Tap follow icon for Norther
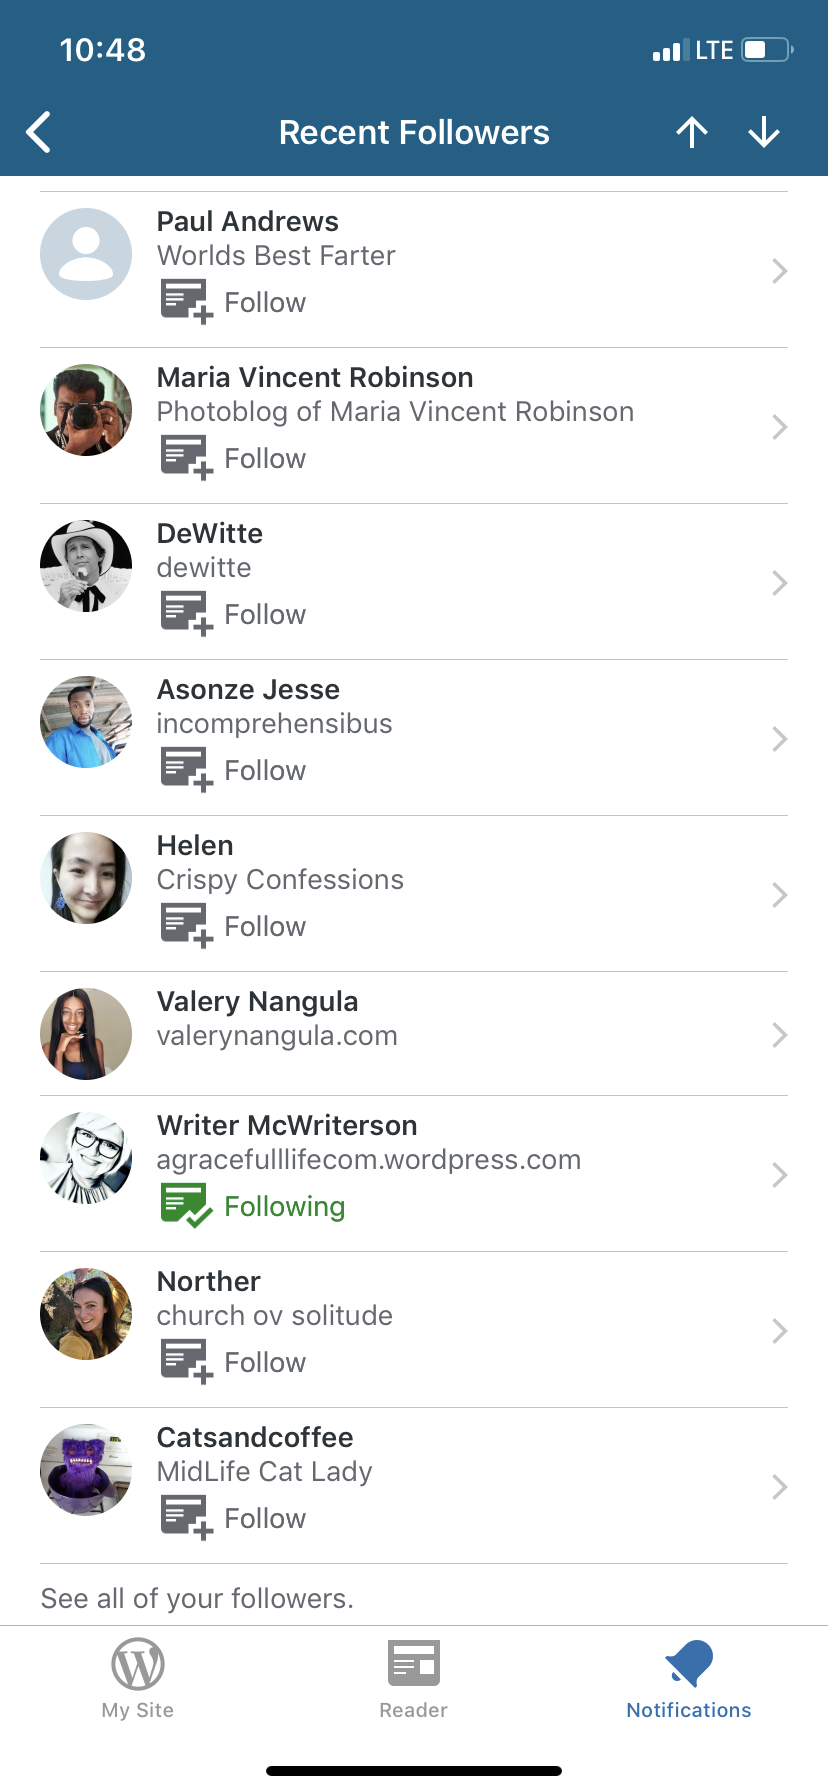This screenshot has height=1792, width=828. pos(187,1361)
